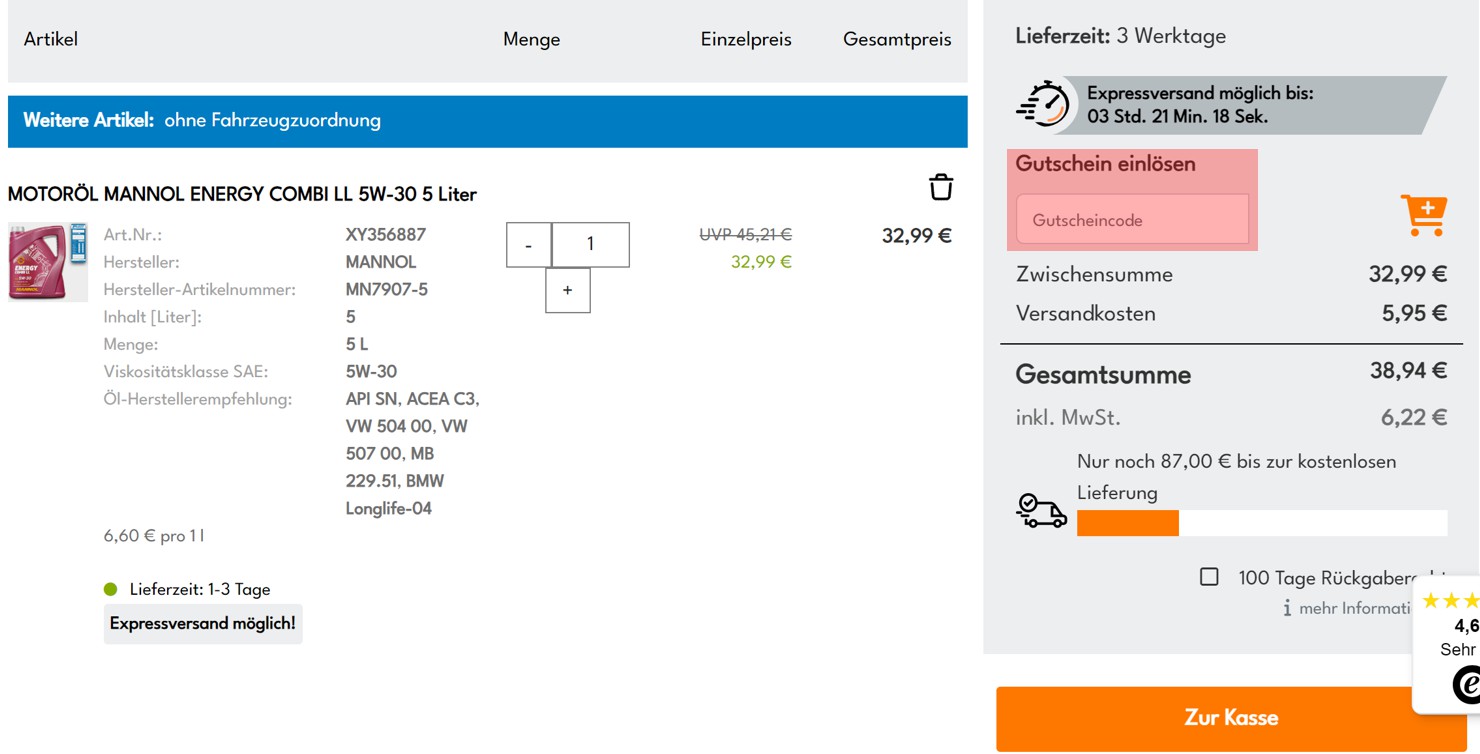Image resolution: width=1480 pixels, height=754 pixels.
Task: Select article number XY356887
Action: pyautogui.click(x=386, y=235)
